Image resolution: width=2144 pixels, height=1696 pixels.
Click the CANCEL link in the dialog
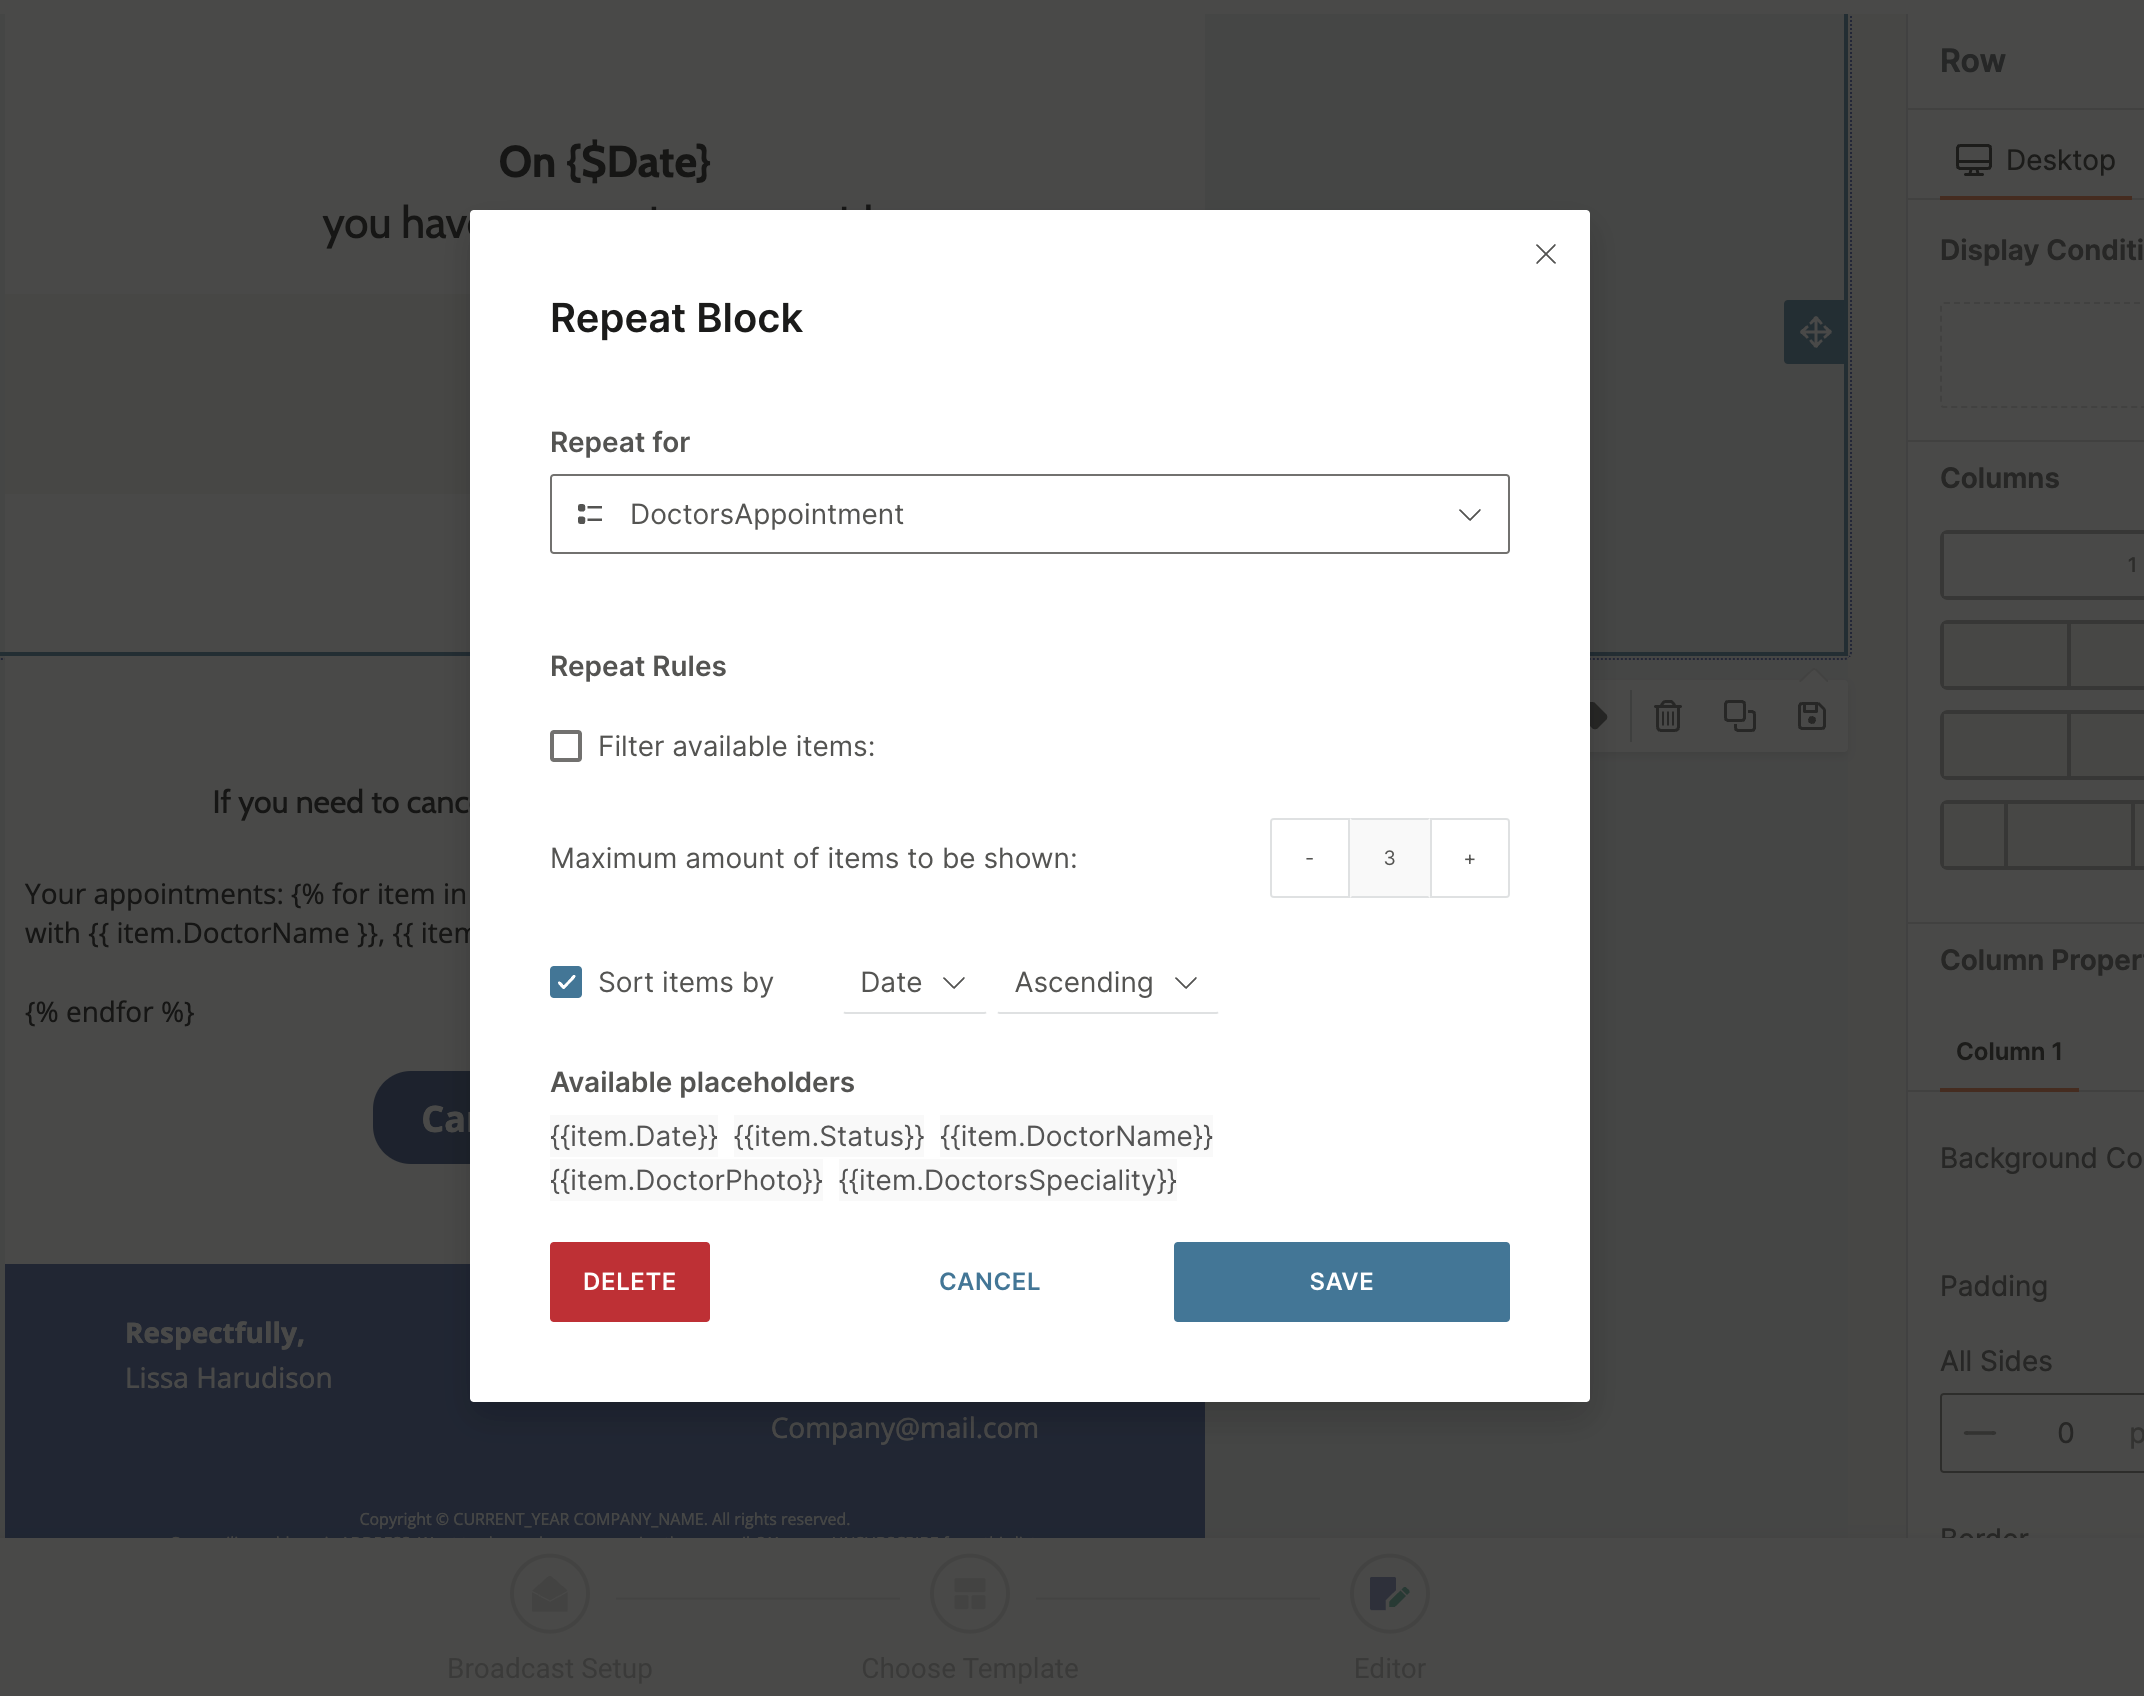point(989,1282)
